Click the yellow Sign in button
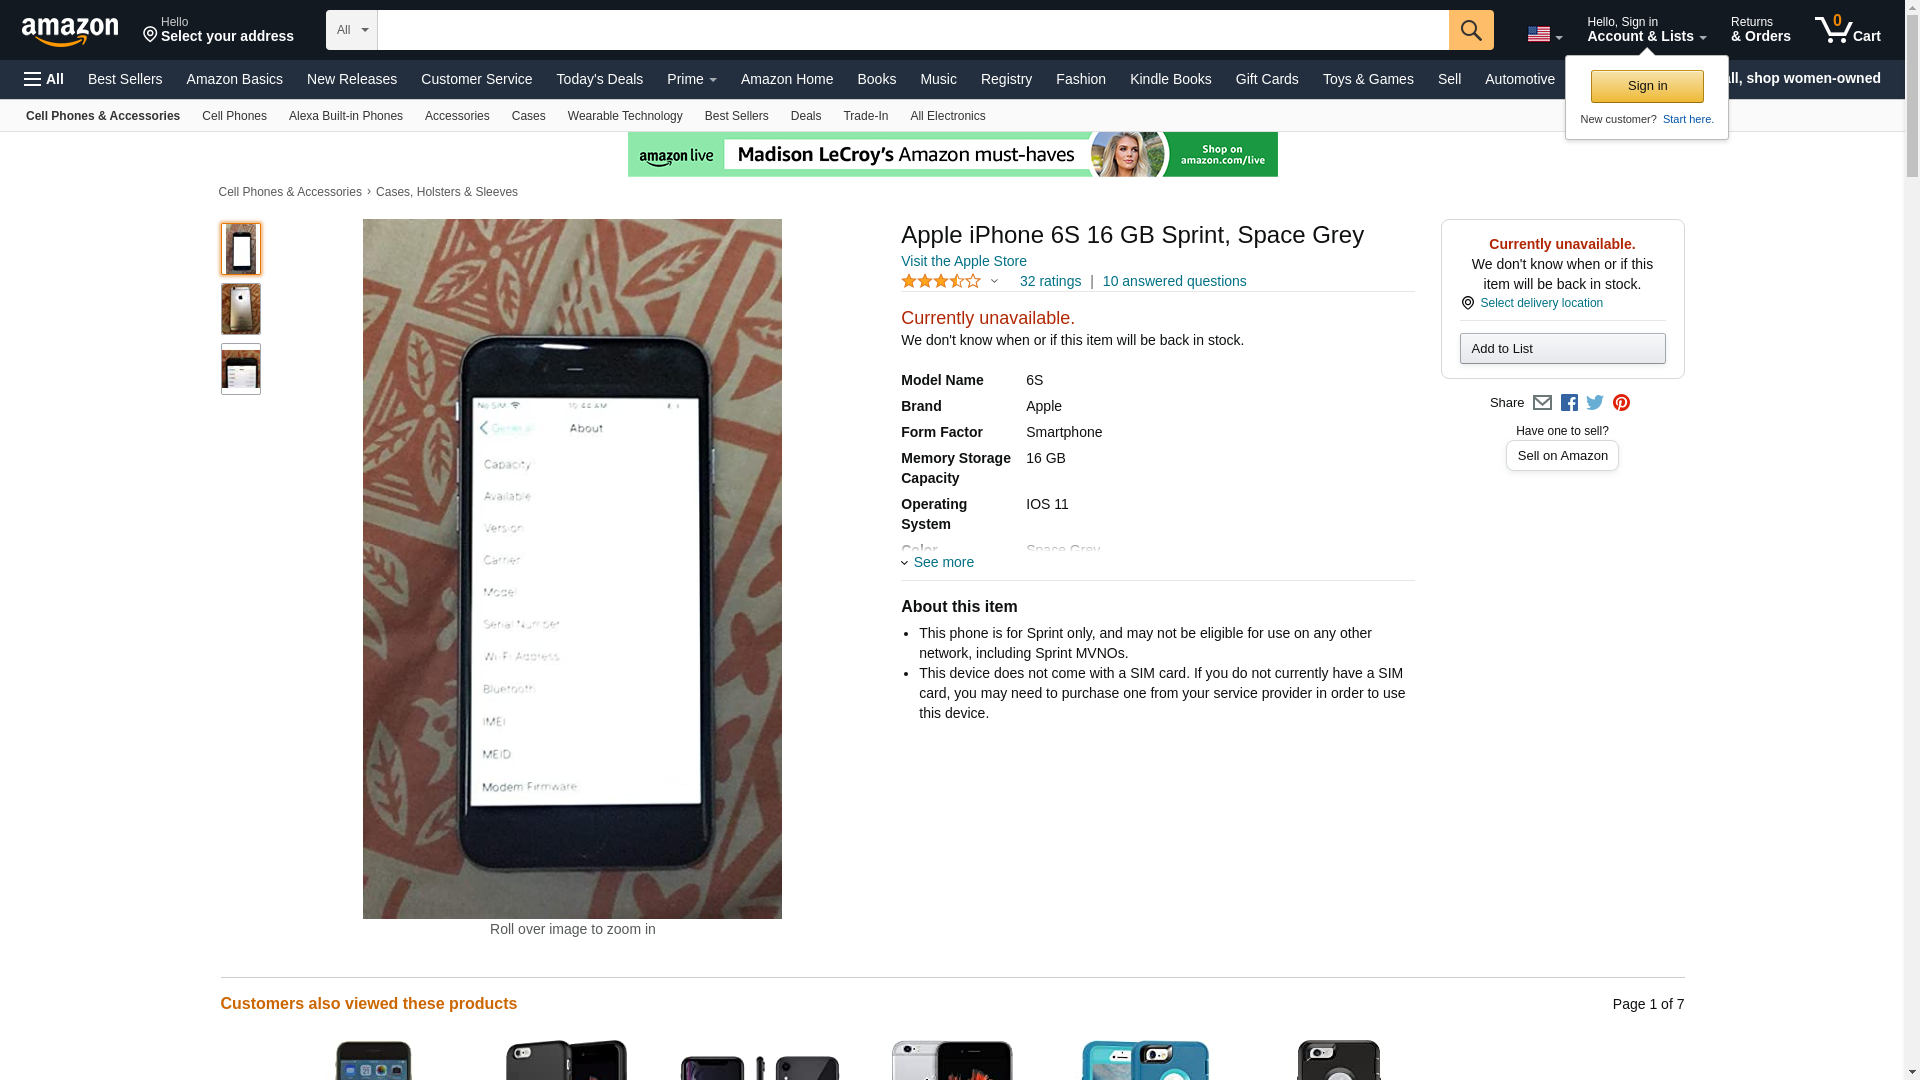Image resolution: width=1920 pixels, height=1080 pixels. 1647,86
